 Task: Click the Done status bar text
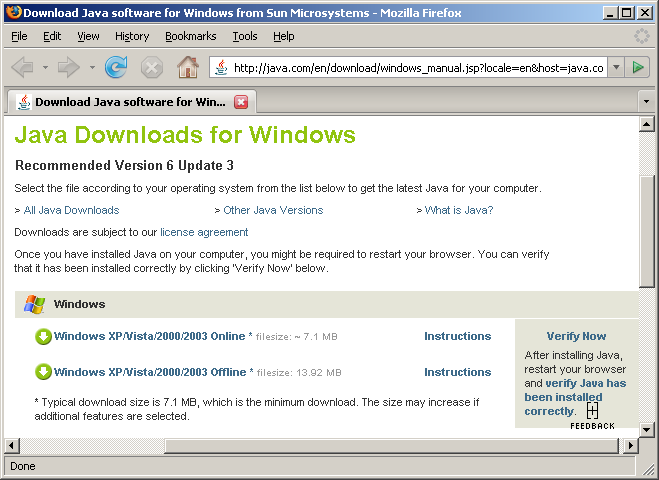23,467
